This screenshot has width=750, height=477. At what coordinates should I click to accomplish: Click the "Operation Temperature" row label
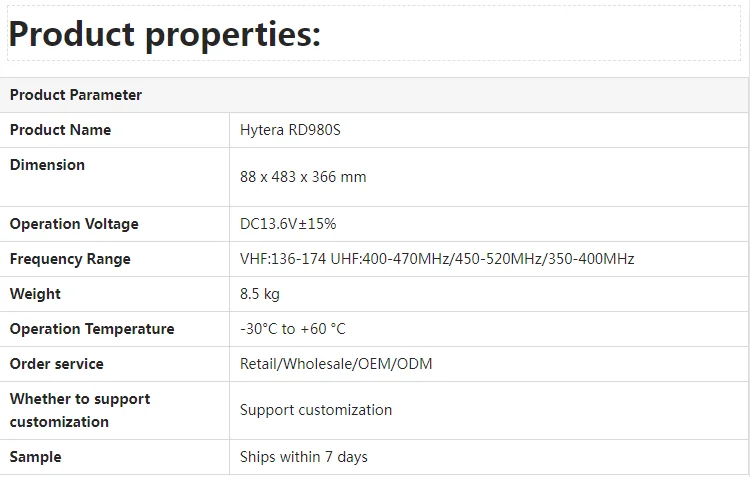pyautogui.click(x=92, y=329)
